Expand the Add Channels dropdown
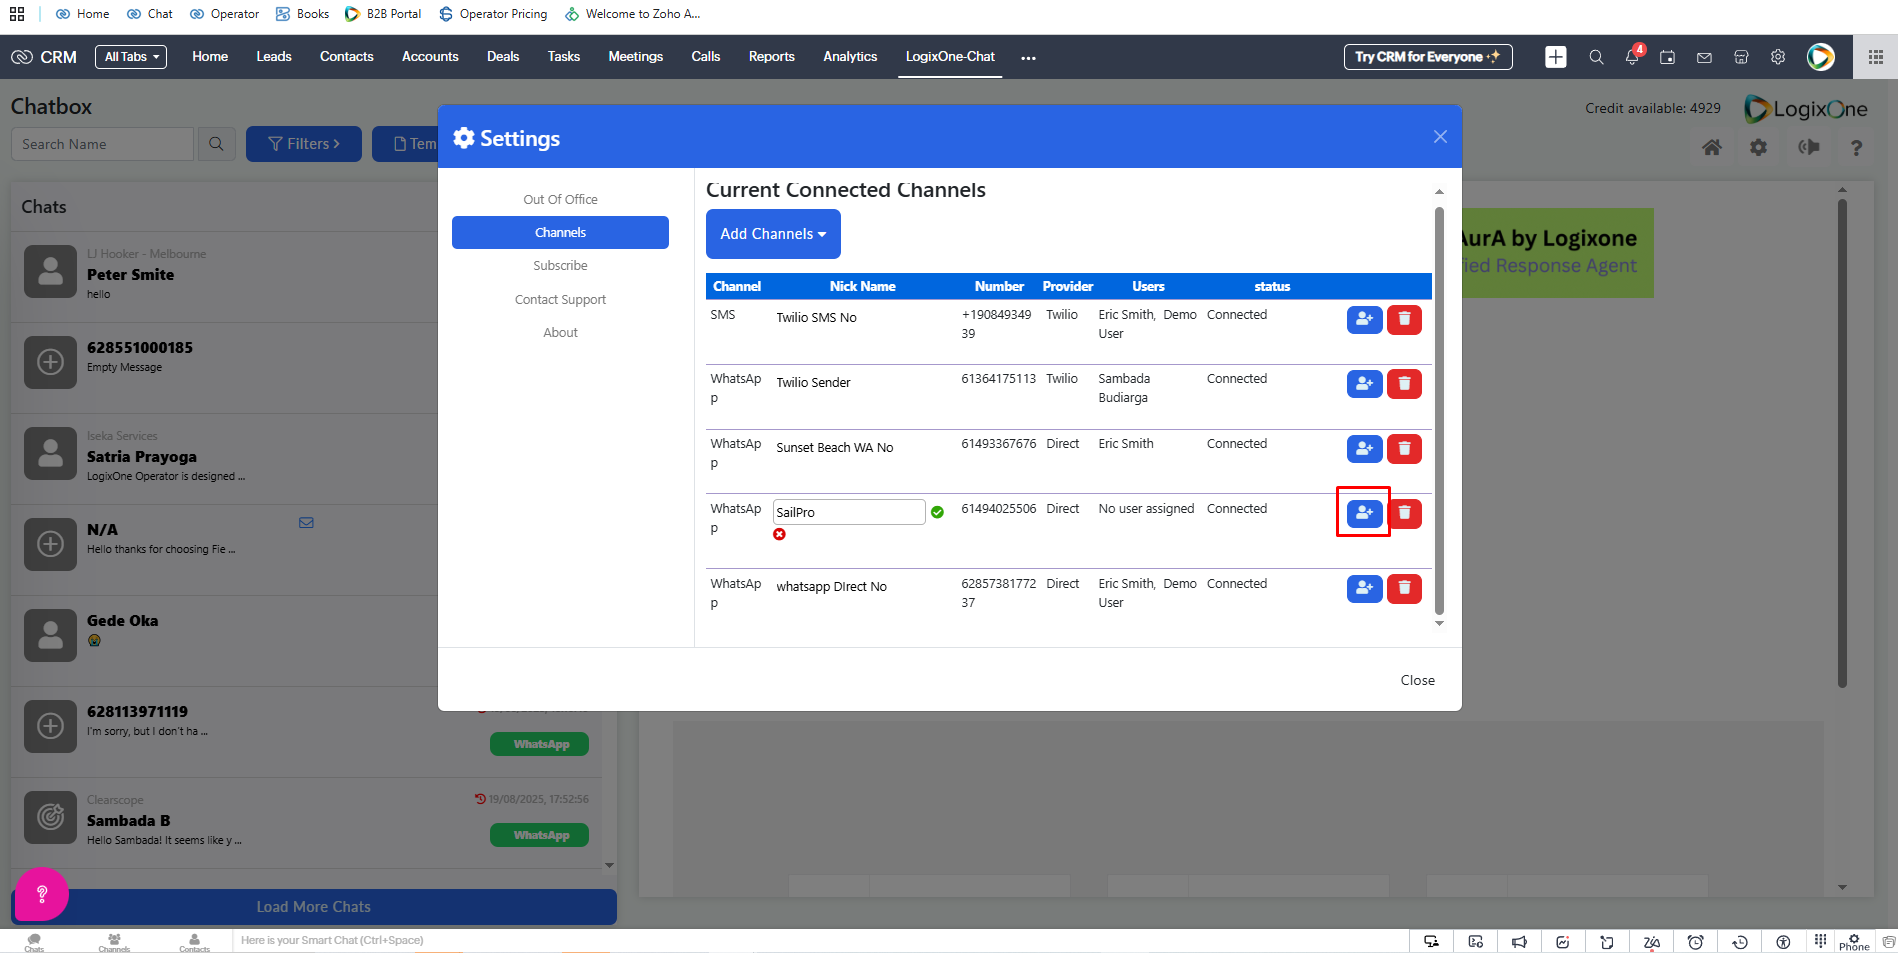This screenshot has height=953, width=1898. coord(773,234)
